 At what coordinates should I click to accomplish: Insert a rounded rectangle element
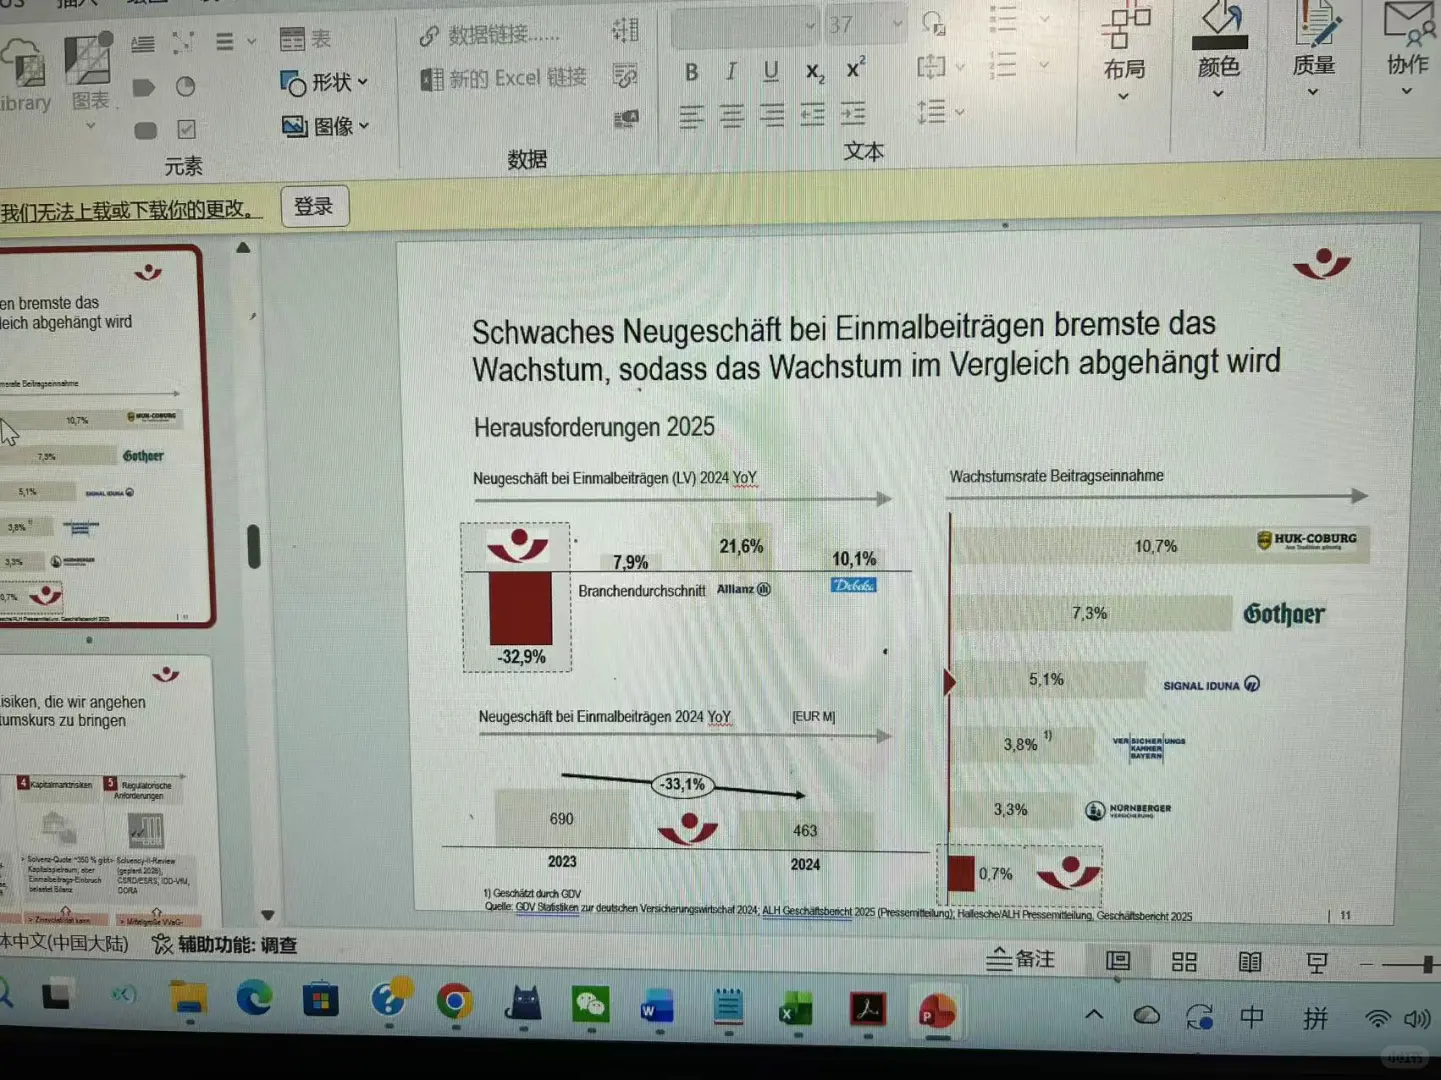click(146, 130)
